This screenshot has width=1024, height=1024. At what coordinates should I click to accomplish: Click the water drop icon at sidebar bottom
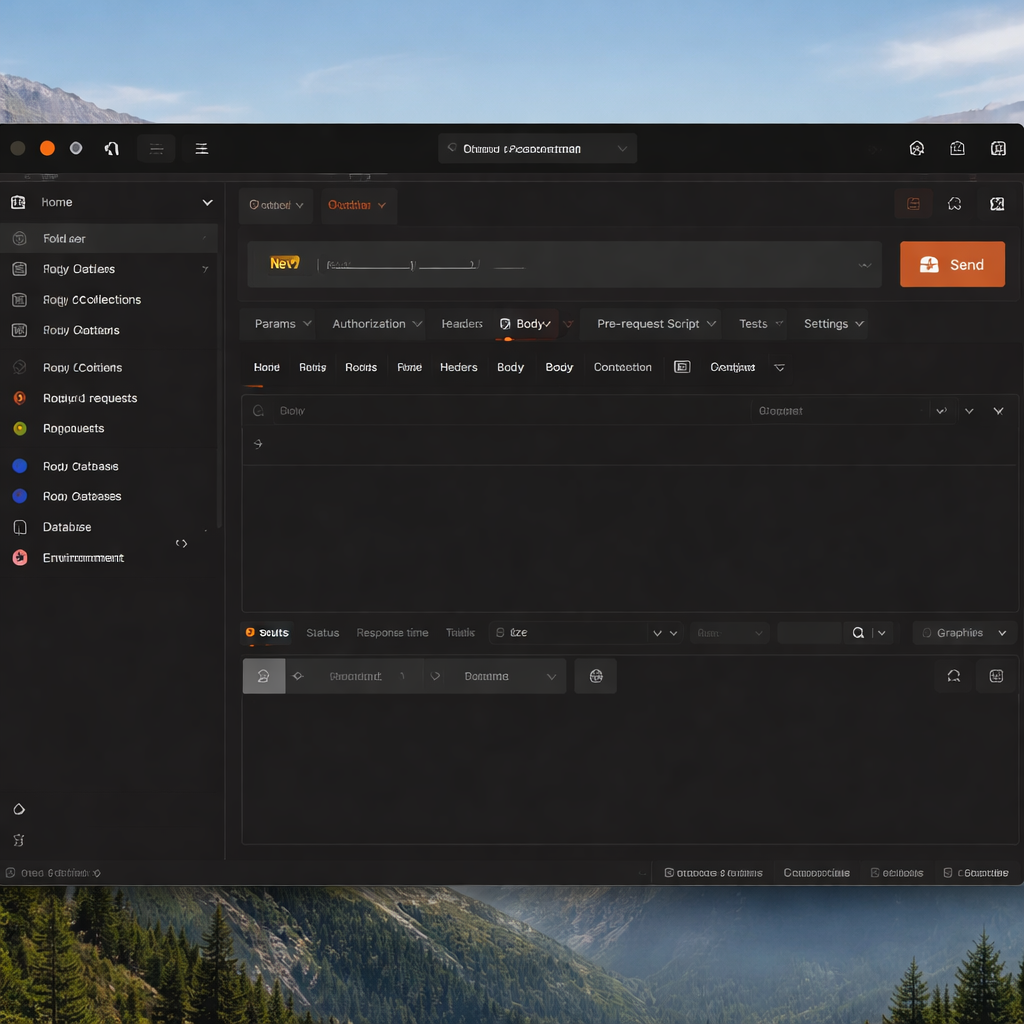(19, 809)
